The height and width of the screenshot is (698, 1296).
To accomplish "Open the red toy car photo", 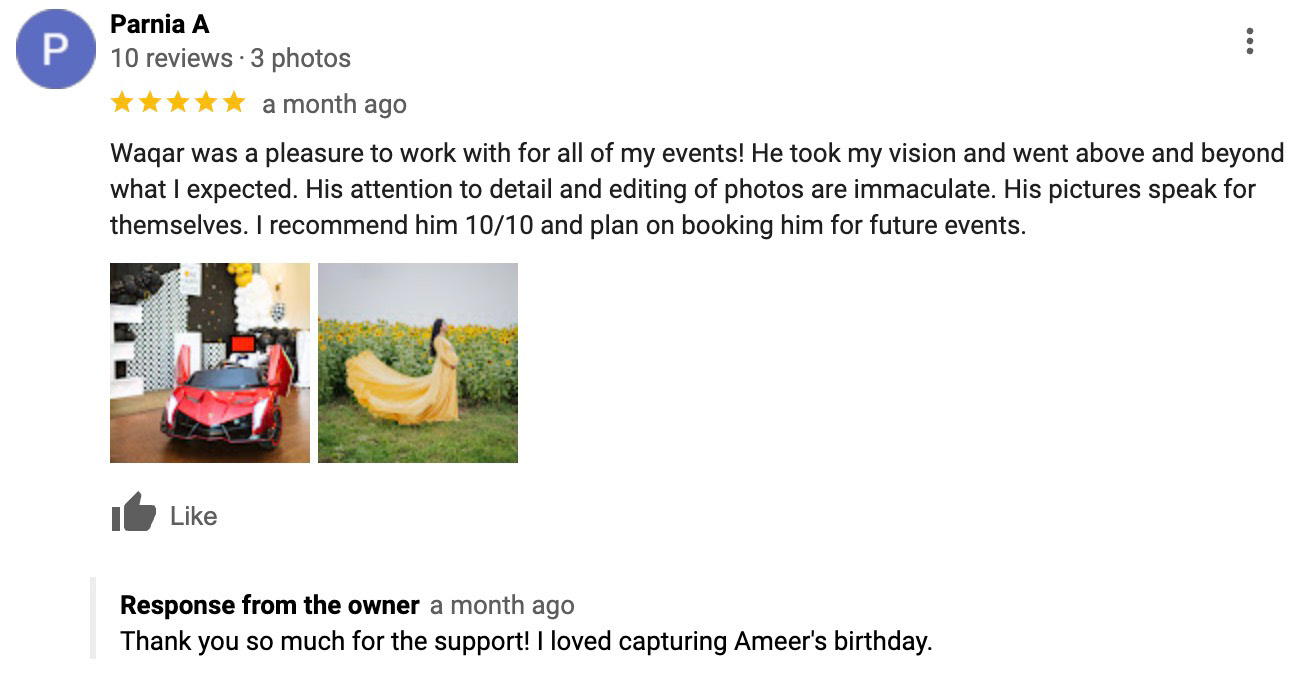I will click(x=210, y=363).
